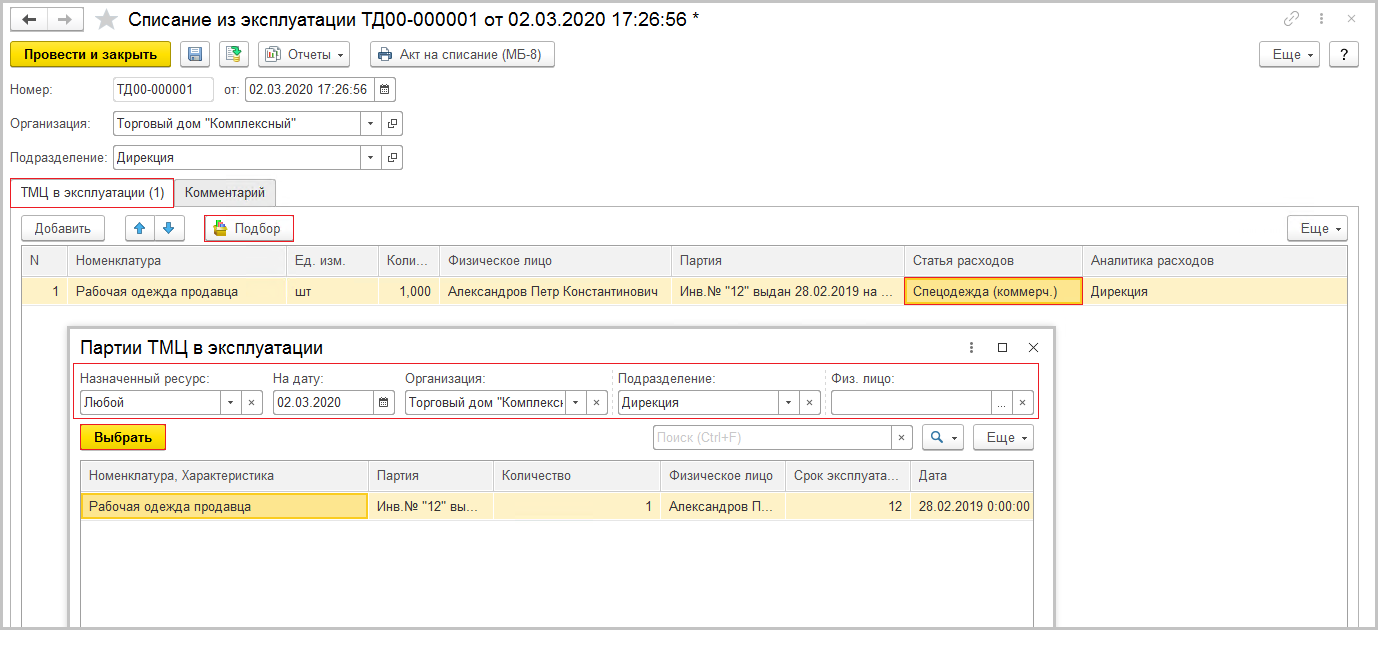Move row up with the up arrow
This screenshot has width=1378, height=652.
click(139, 228)
